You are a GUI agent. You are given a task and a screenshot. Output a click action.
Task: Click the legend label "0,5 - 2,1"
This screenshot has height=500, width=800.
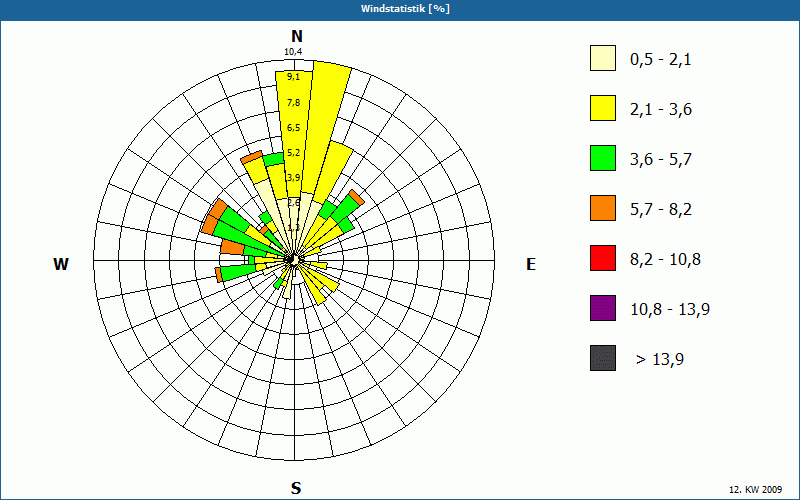(x=661, y=60)
